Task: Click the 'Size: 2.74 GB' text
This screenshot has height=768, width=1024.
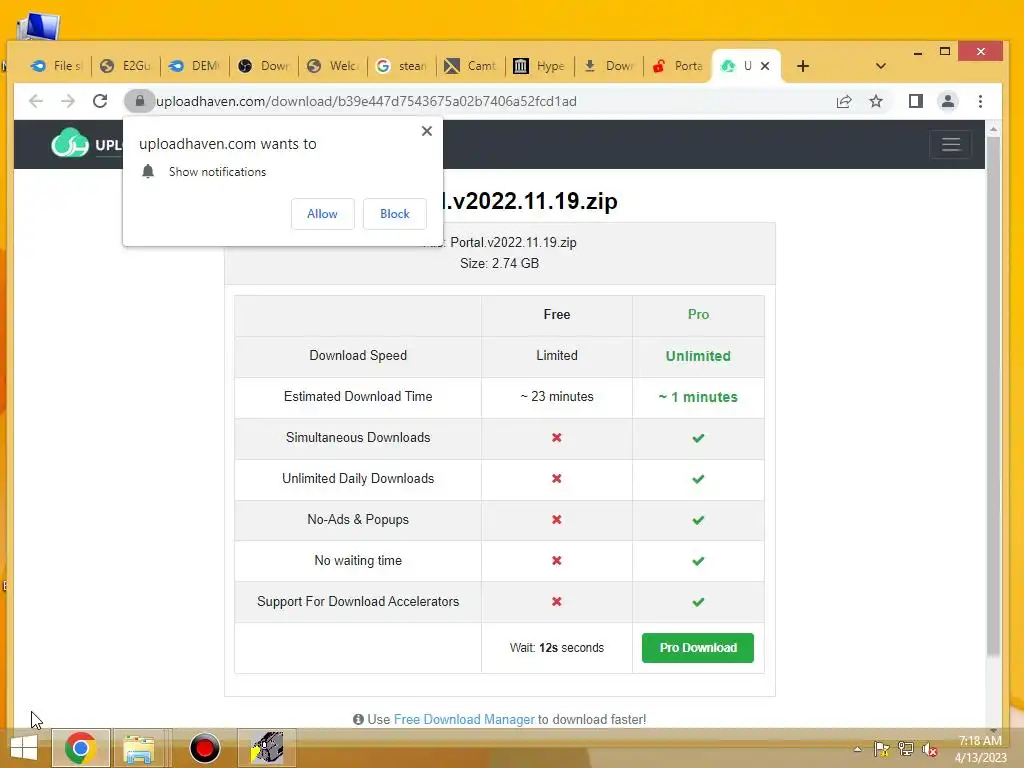Action: [499, 263]
